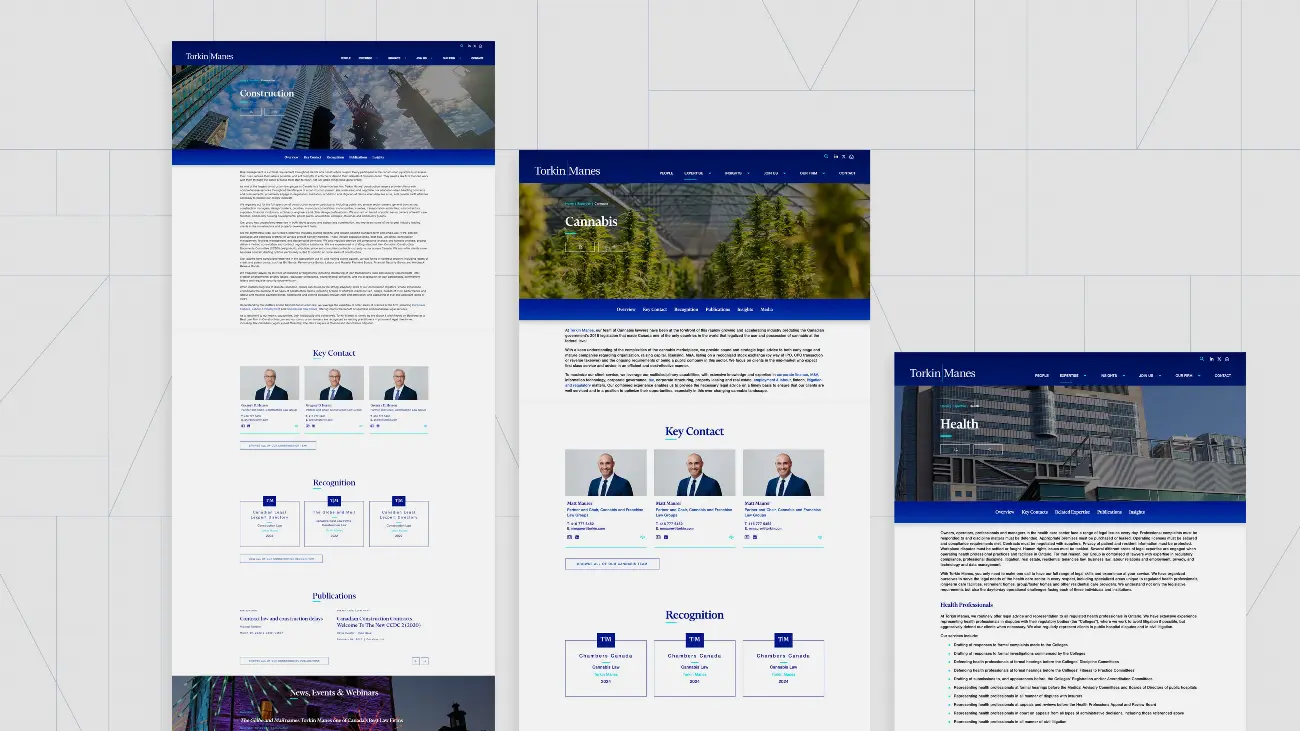Click the accessibility icon atop the Construction page
This screenshot has width=1300, height=731.
pos(481,44)
